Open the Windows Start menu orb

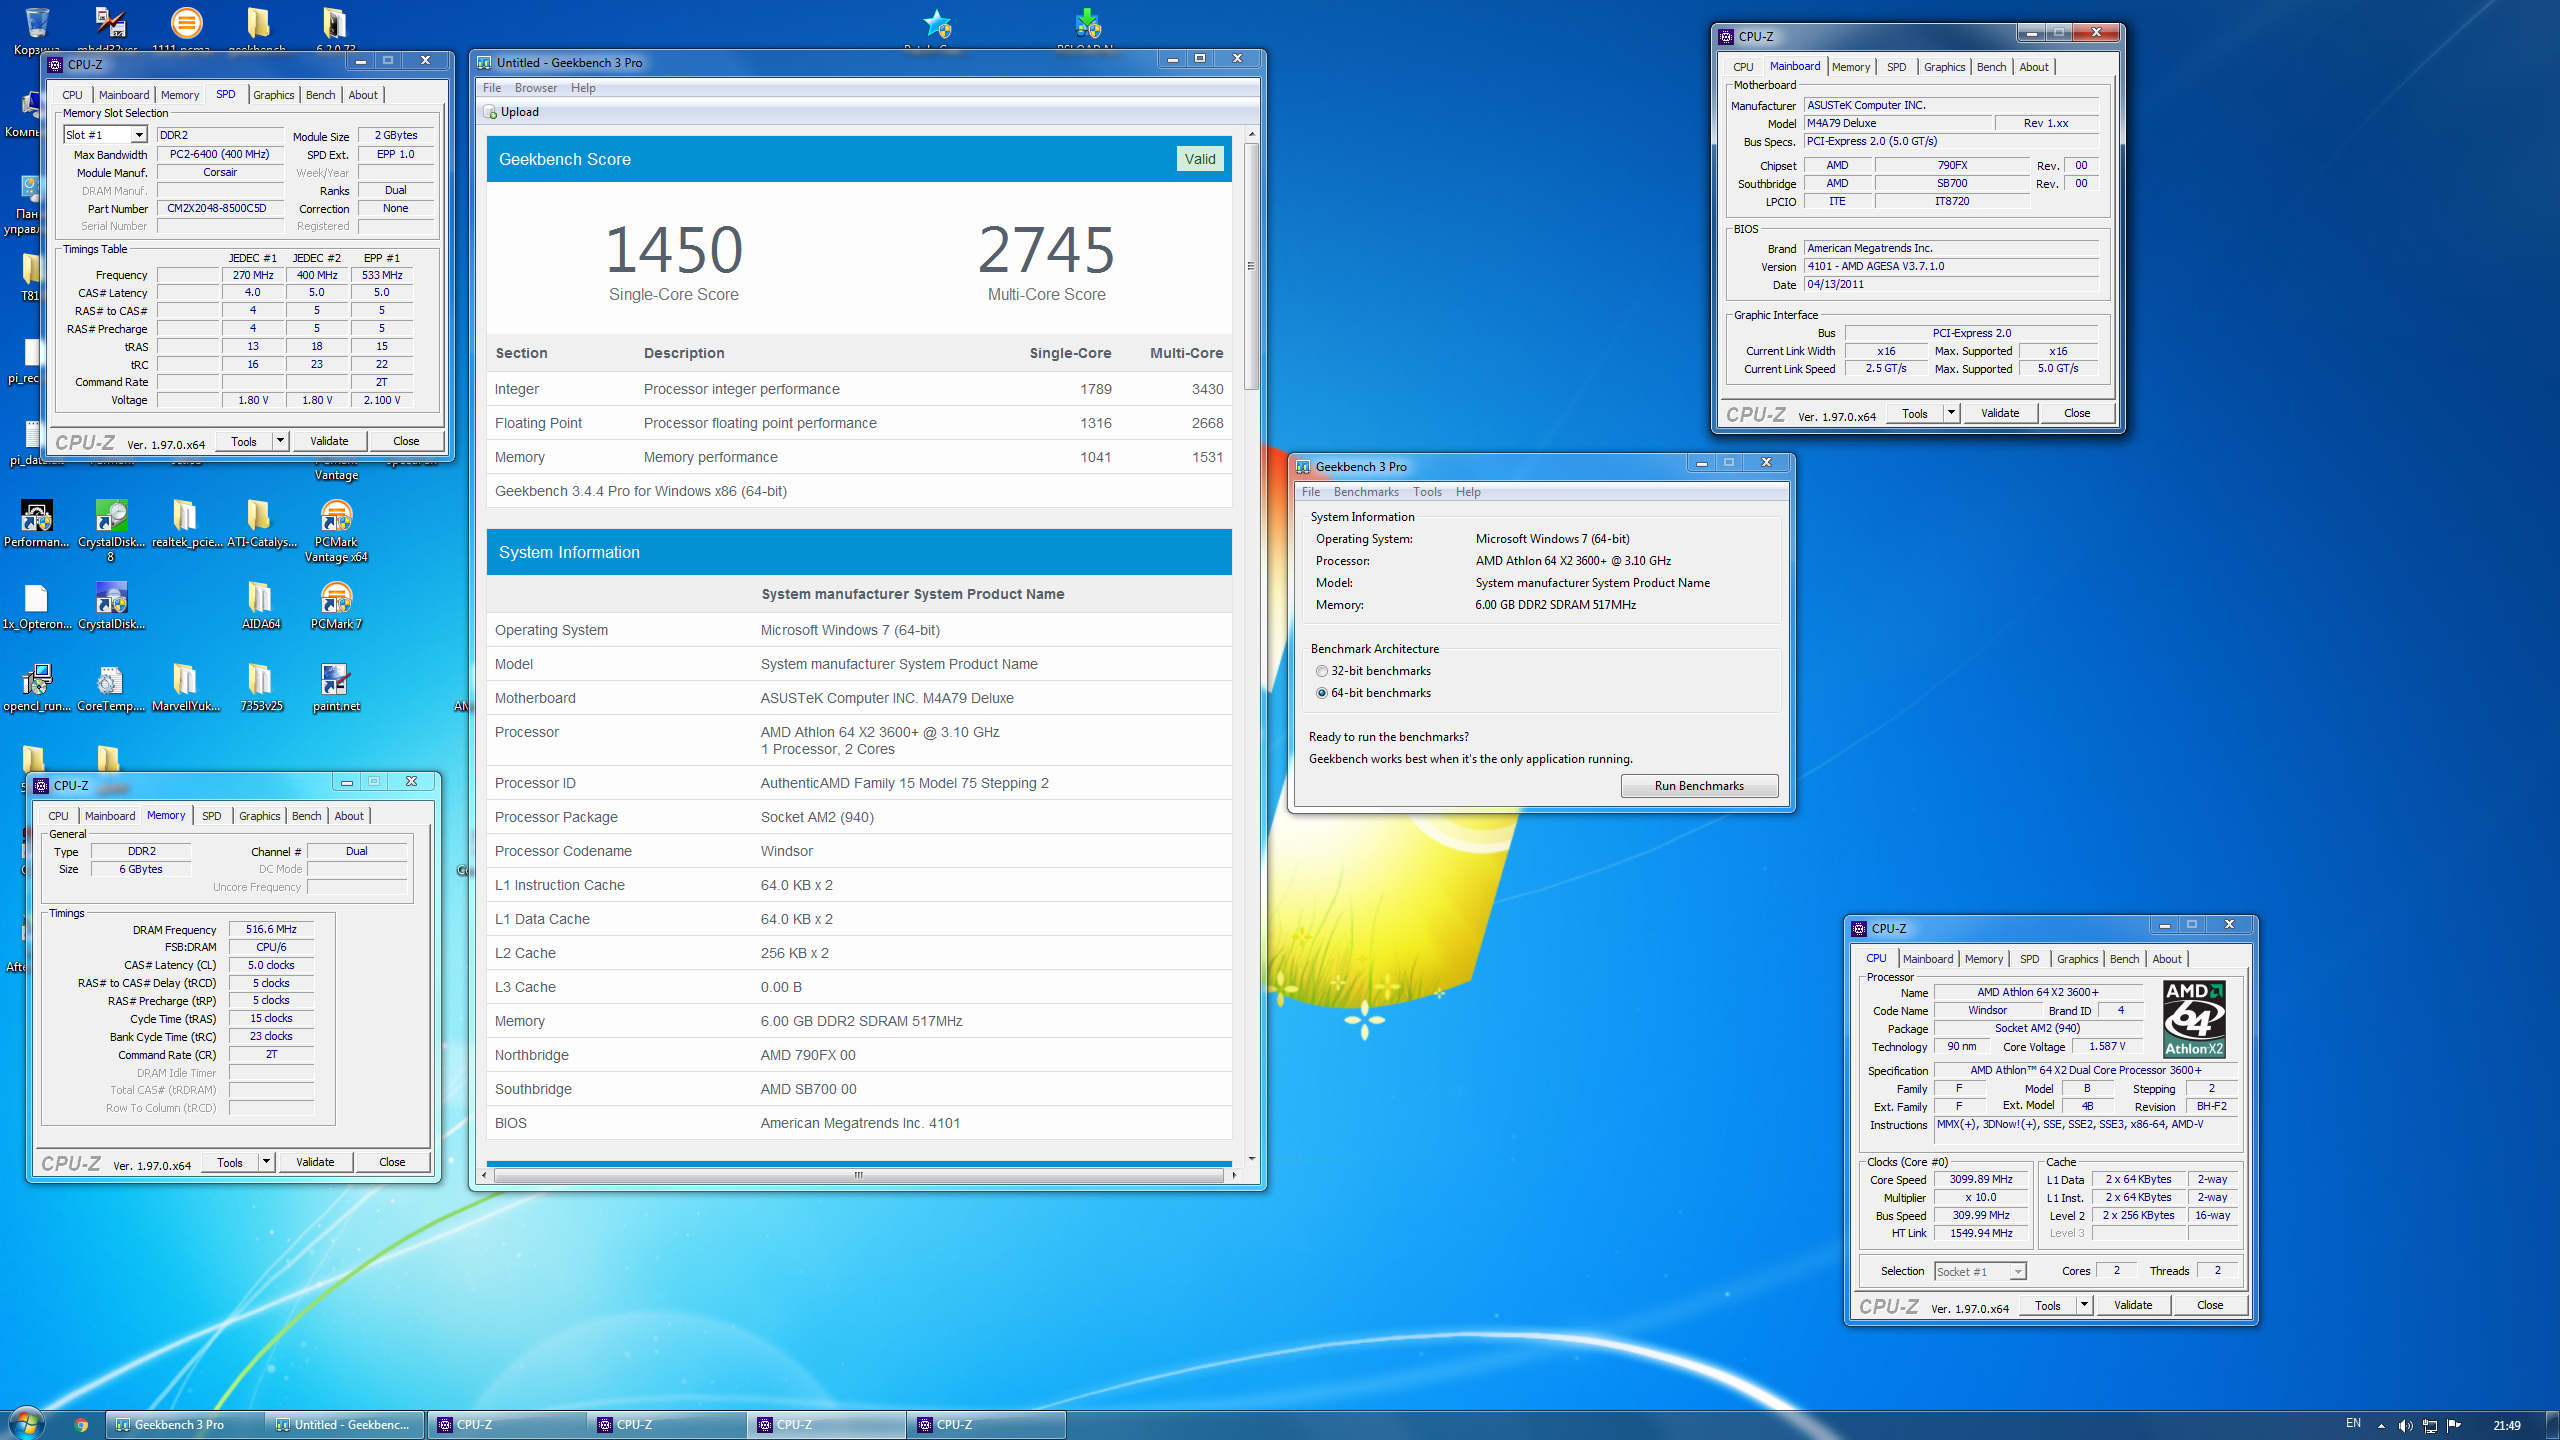pyautogui.click(x=27, y=1424)
